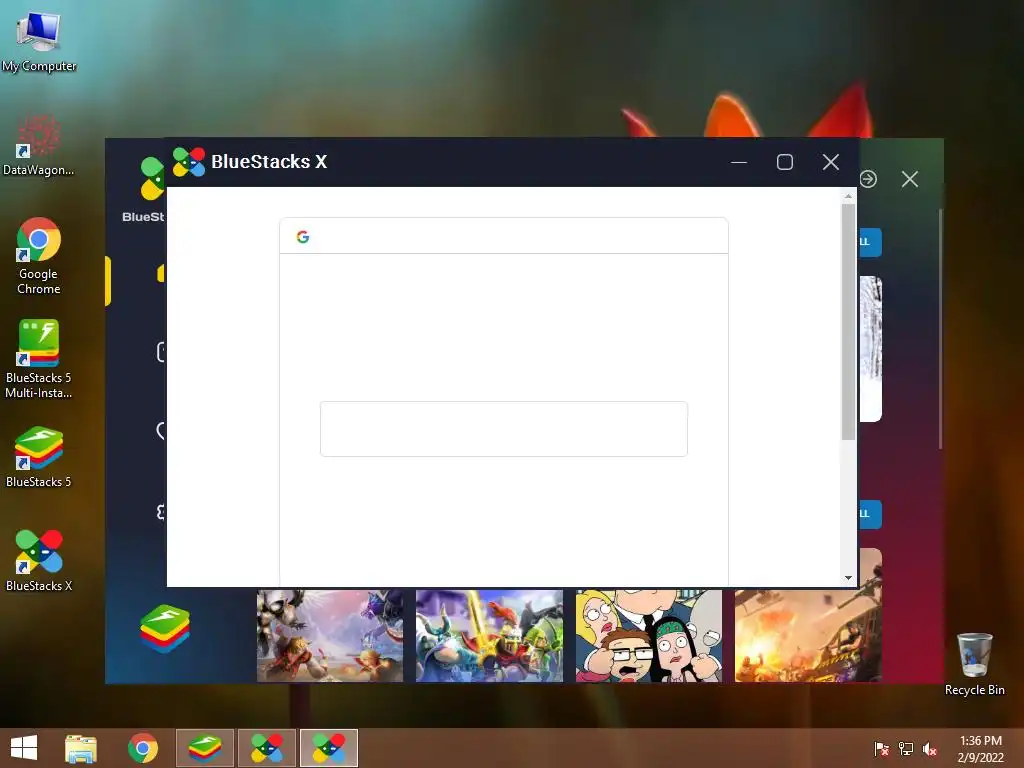
Task: Click the BlueStacks 5 launcher icon in background window
Action: point(165,628)
